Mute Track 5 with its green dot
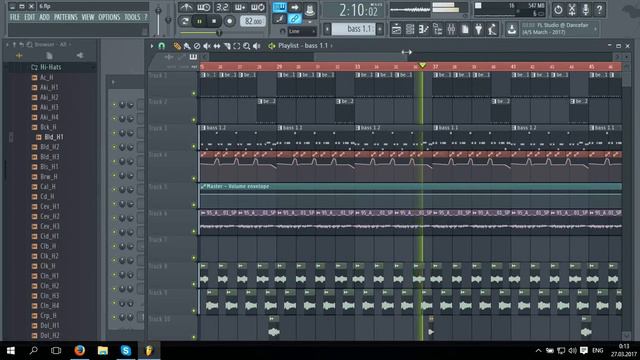 [194, 205]
